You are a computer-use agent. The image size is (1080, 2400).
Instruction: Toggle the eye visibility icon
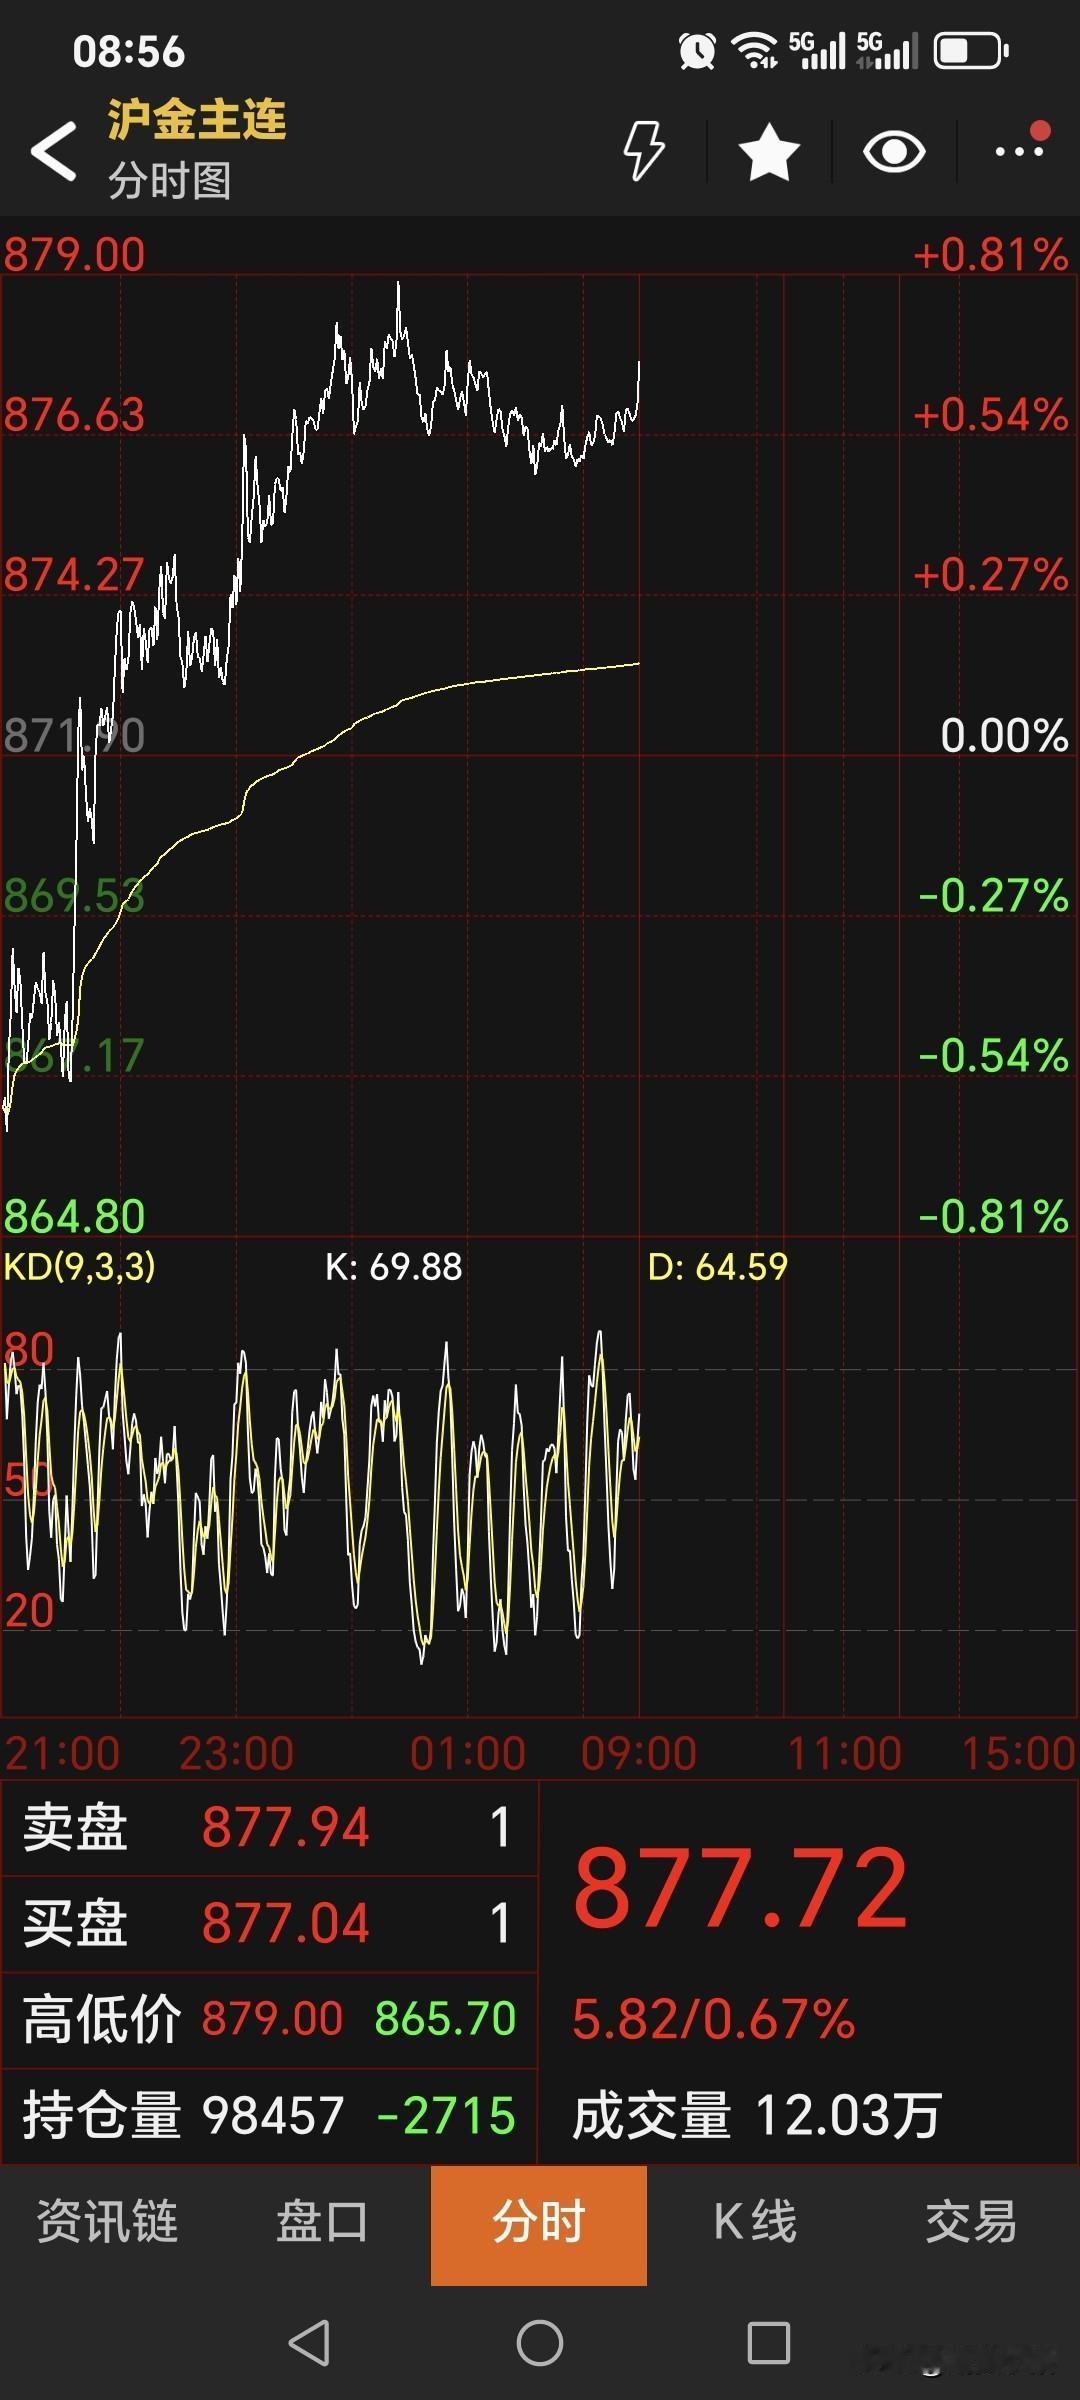(894, 152)
